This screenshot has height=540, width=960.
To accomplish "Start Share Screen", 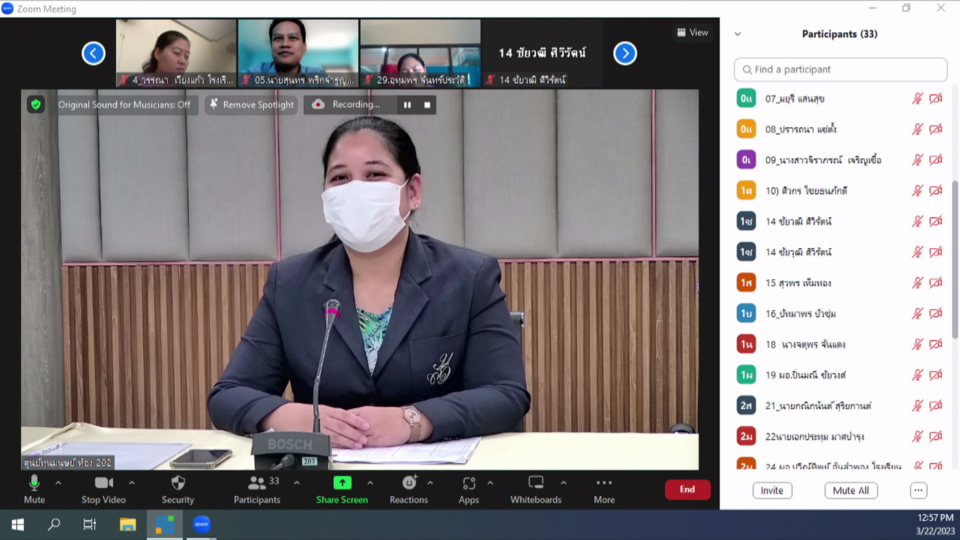I will 342,489.
